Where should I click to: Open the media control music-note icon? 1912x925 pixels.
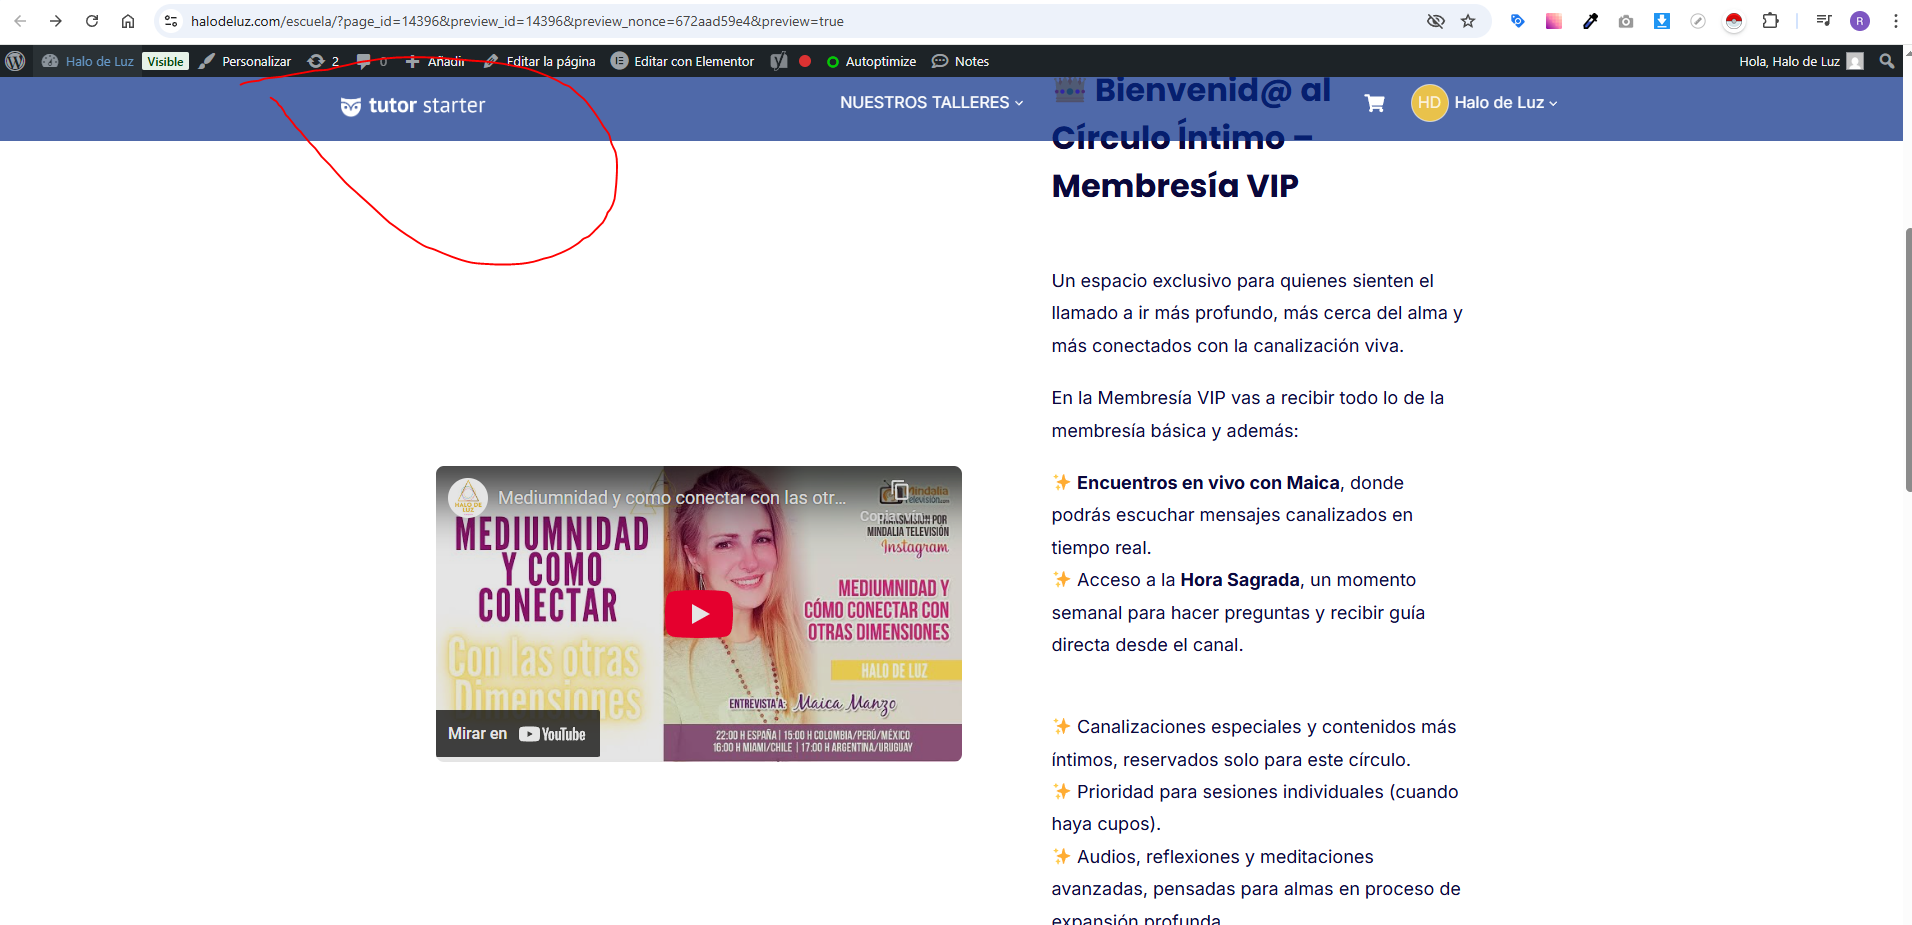1824,21
